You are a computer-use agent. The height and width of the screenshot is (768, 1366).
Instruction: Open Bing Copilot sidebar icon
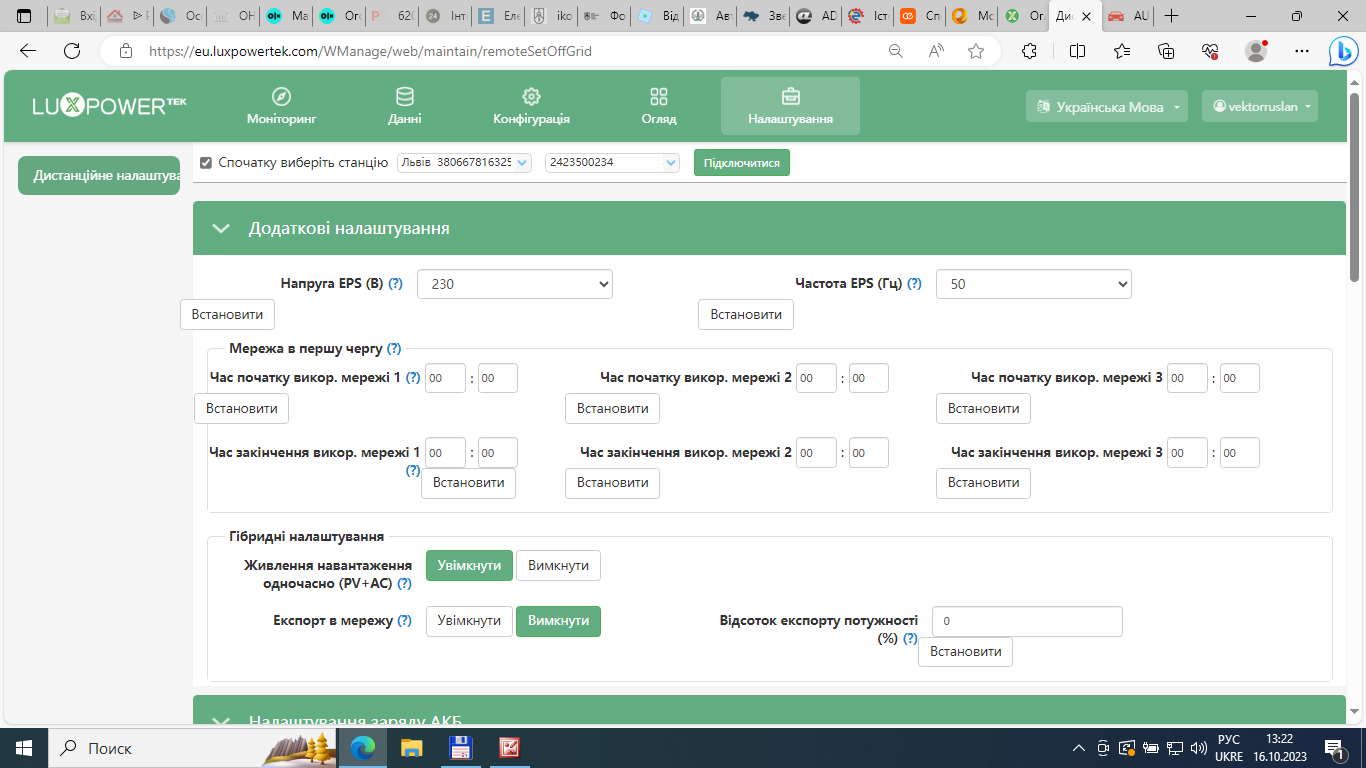(1342, 51)
